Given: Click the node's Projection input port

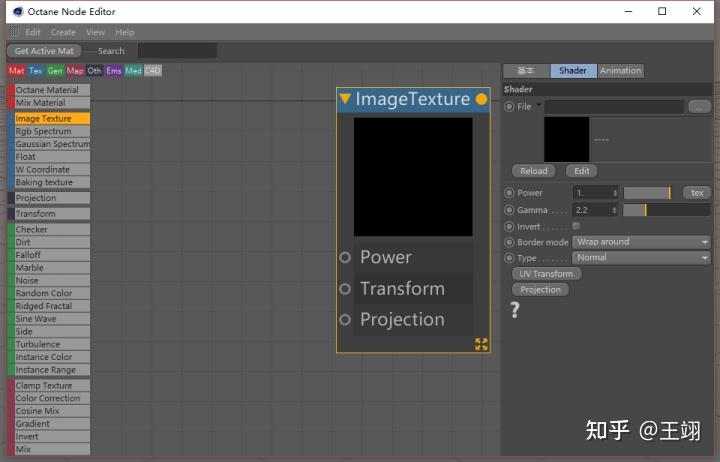Looking at the screenshot, I should click(x=345, y=319).
